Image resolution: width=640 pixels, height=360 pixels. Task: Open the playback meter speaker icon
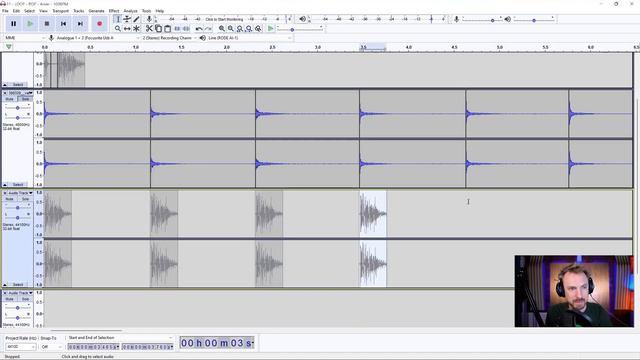[x=302, y=19]
